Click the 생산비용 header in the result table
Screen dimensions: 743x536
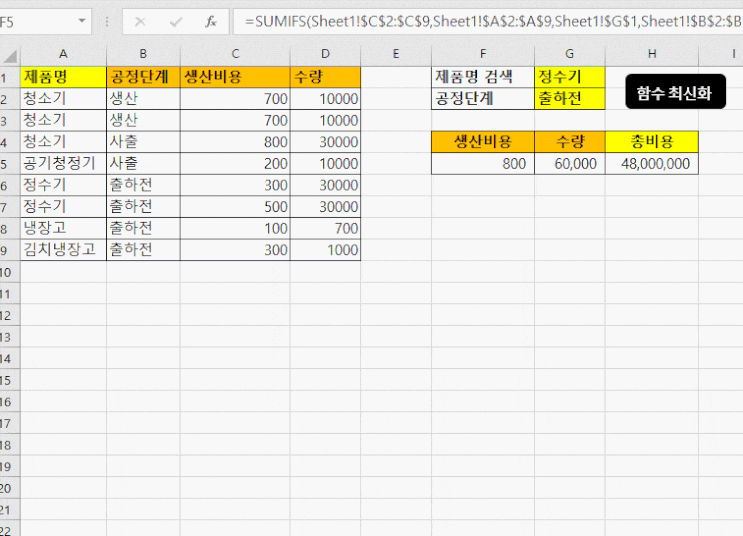coord(483,142)
